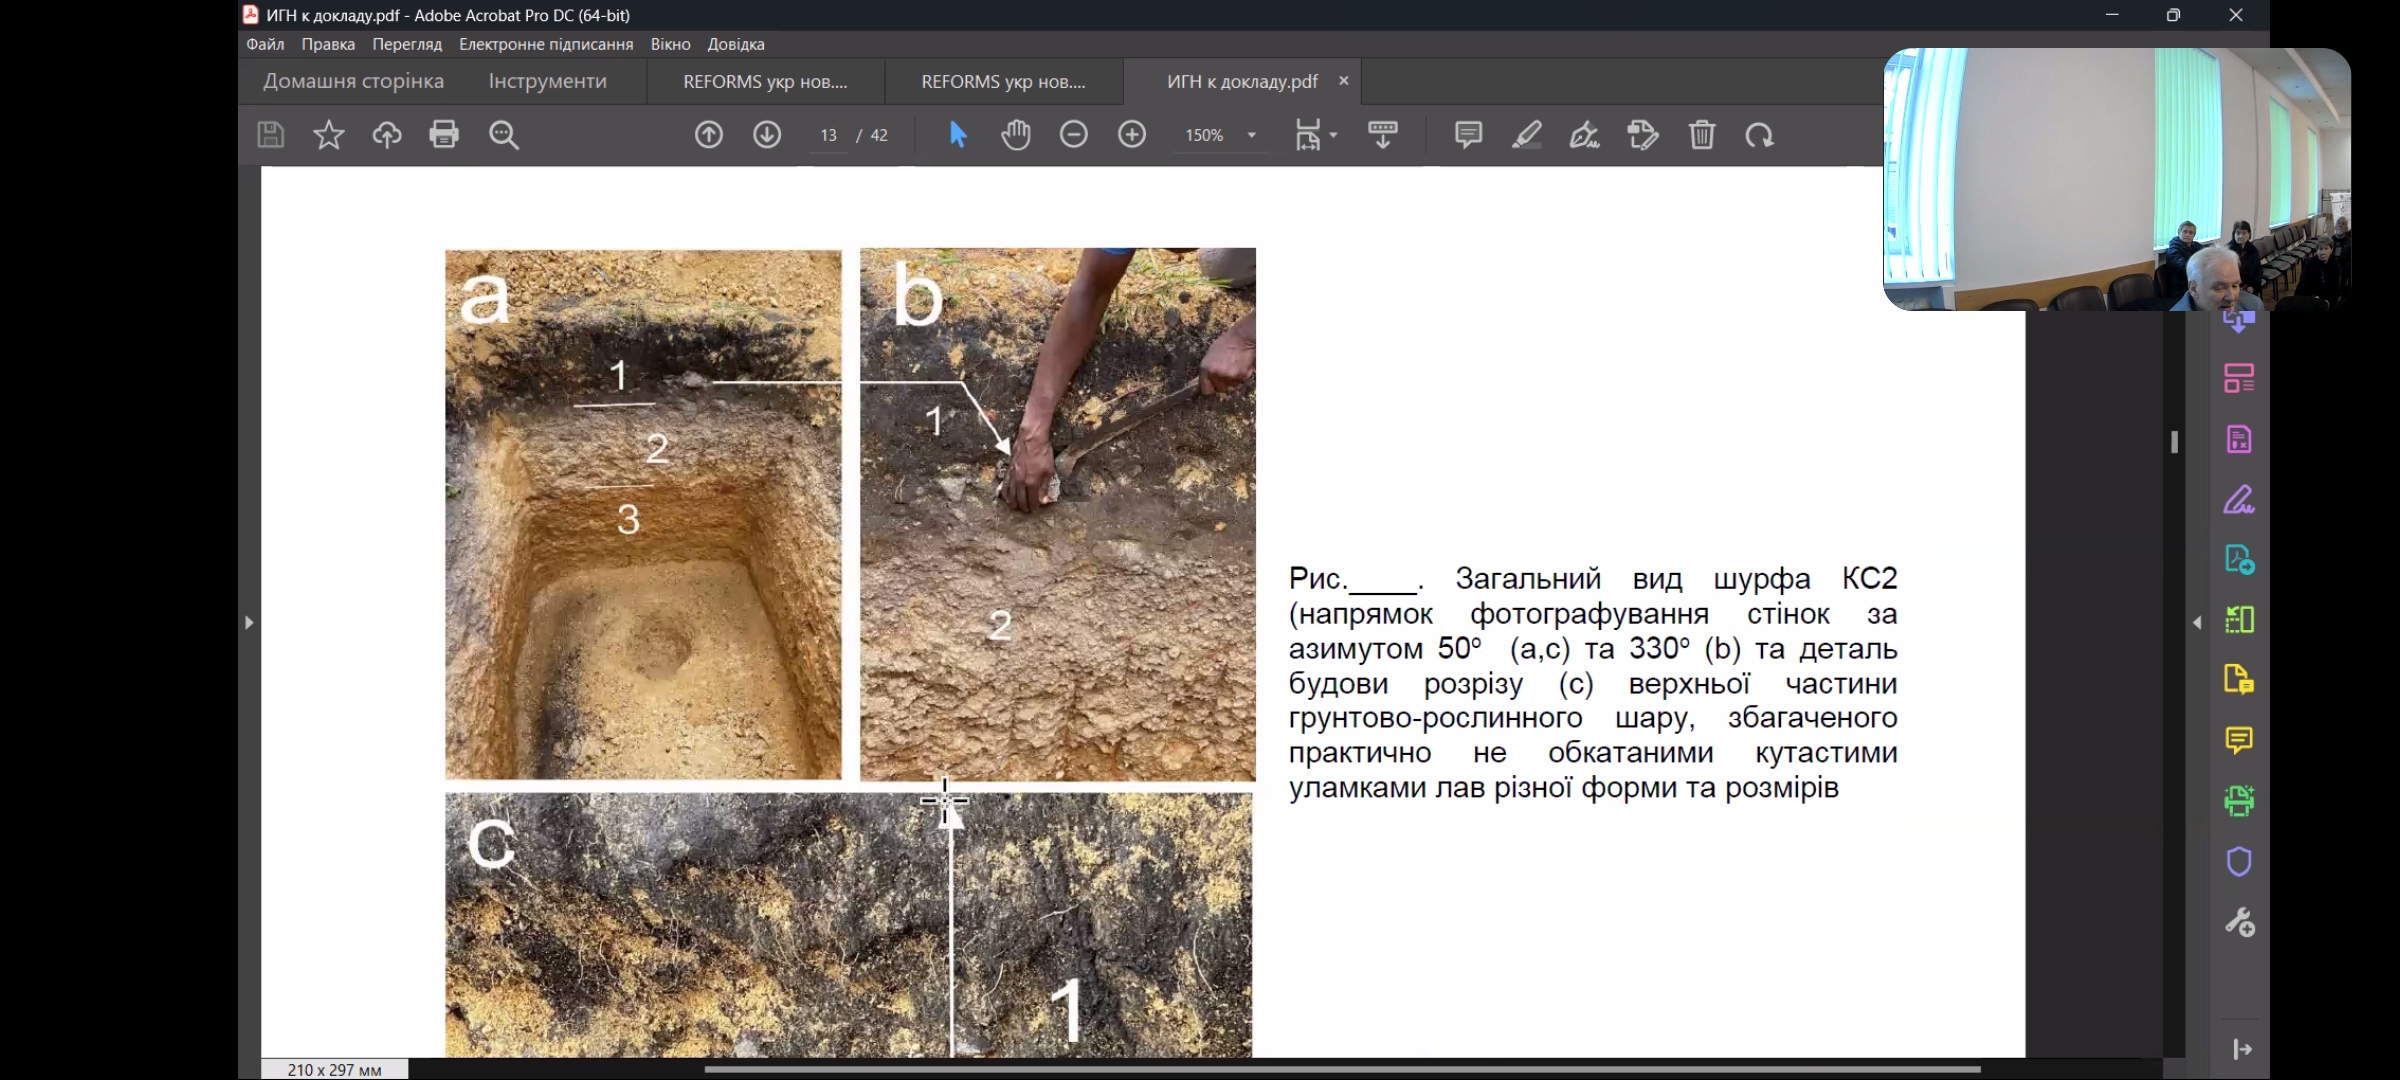The image size is (2400, 1080).
Task: Switch to the first REFORMS укр нов tab
Action: (x=765, y=81)
